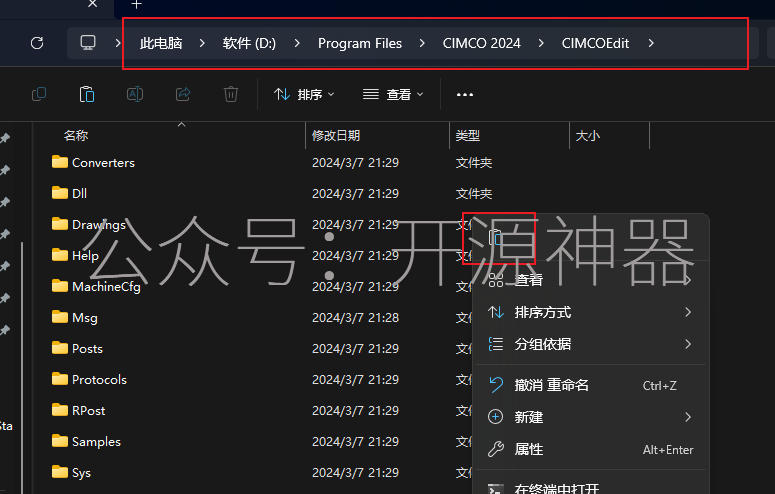Select the Drawings folder
This screenshot has height=494, width=775.
coord(98,225)
